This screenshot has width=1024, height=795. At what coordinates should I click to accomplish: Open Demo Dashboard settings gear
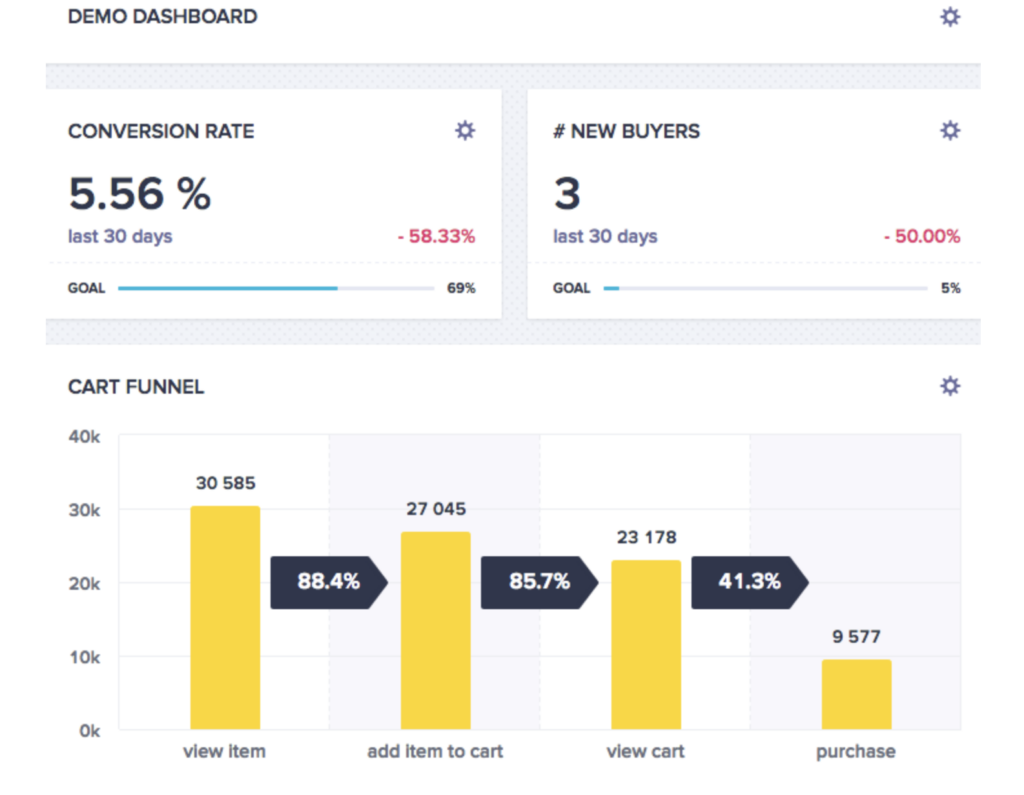[950, 17]
